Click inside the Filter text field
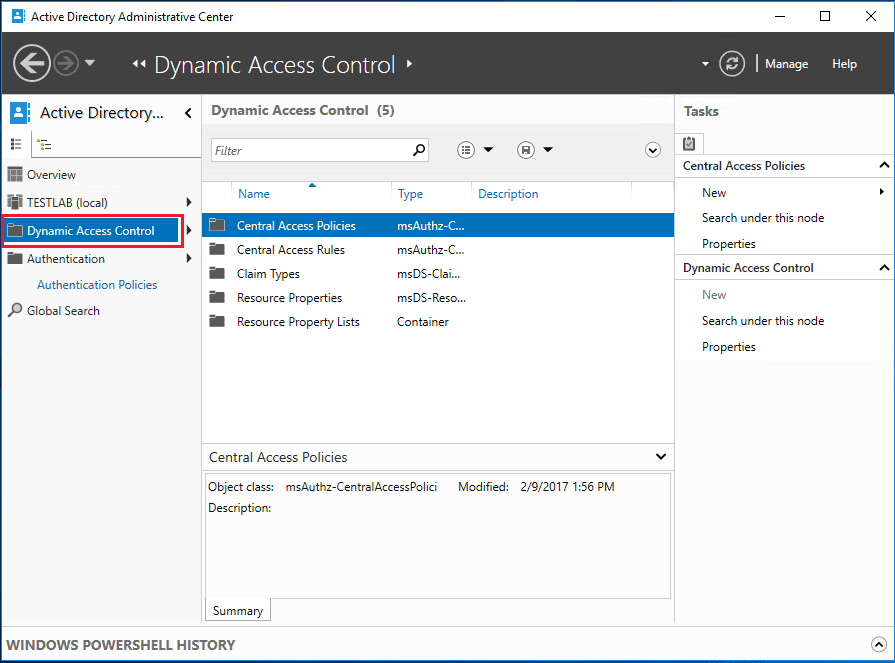895x663 pixels. click(310, 150)
